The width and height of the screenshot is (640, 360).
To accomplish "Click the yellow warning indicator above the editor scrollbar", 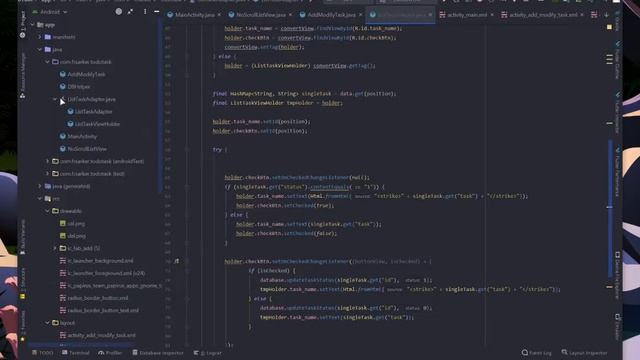I will 609,27.
